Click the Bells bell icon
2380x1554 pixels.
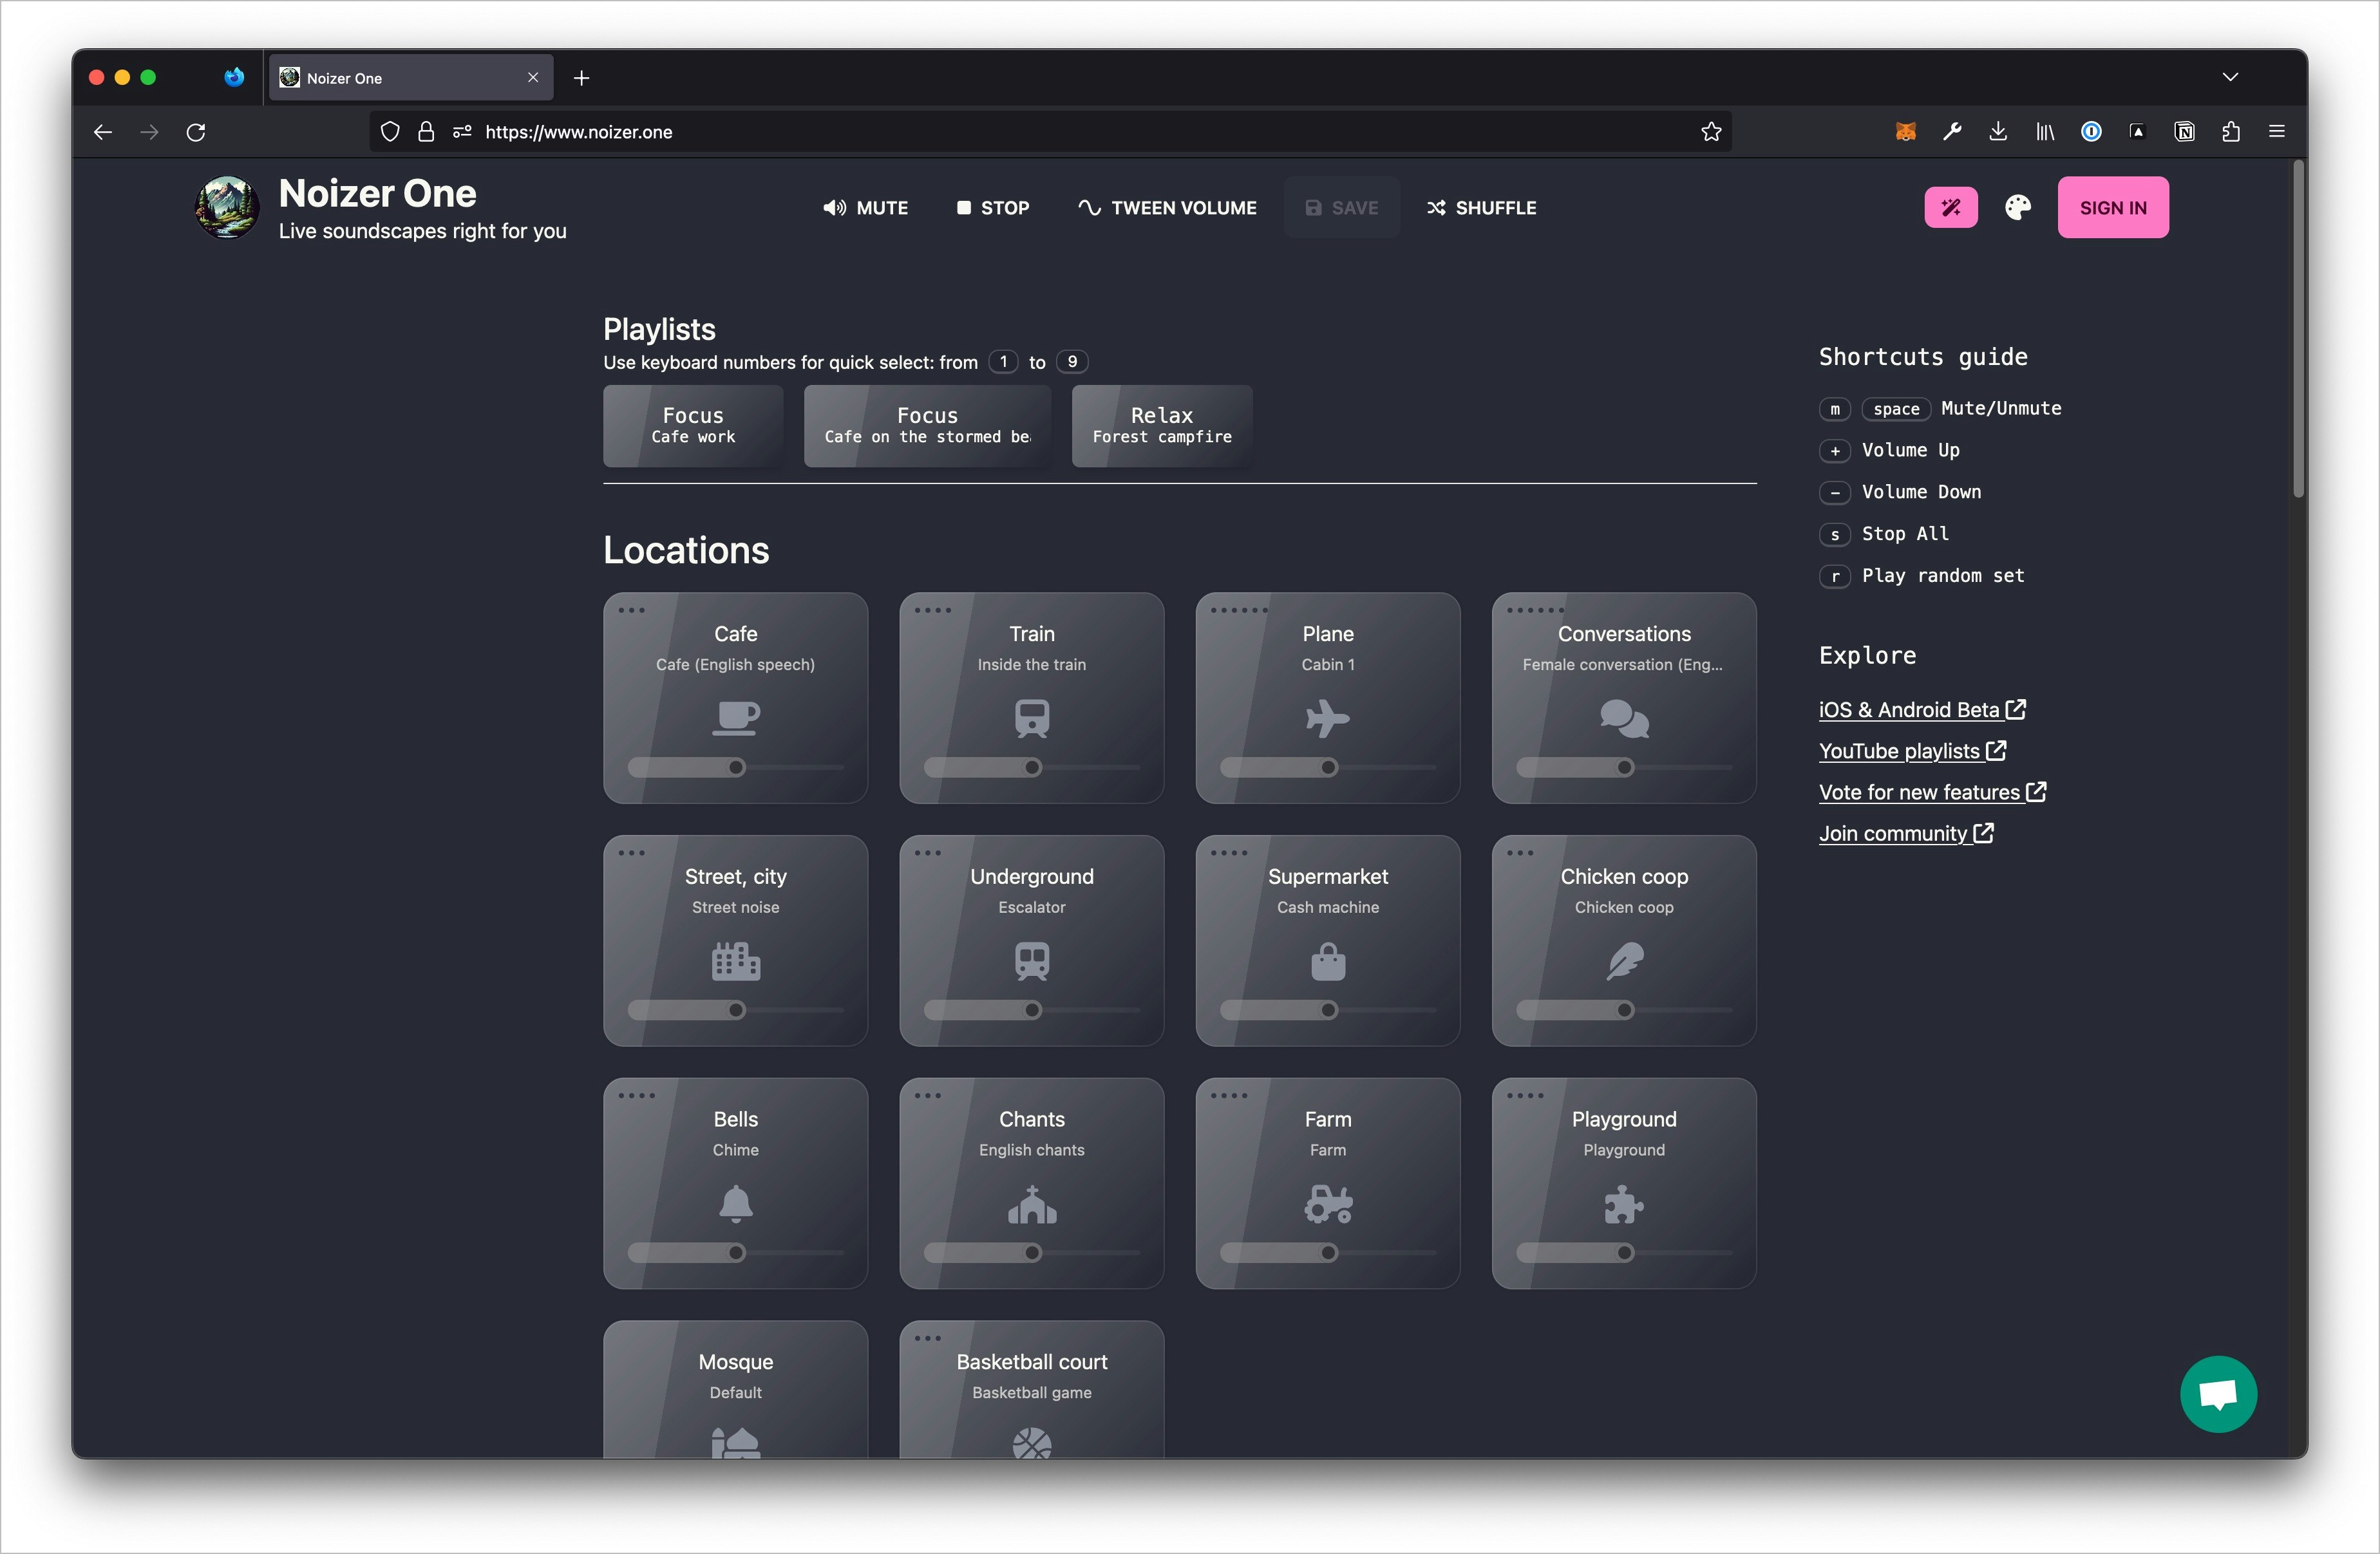(x=736, y=1204)
